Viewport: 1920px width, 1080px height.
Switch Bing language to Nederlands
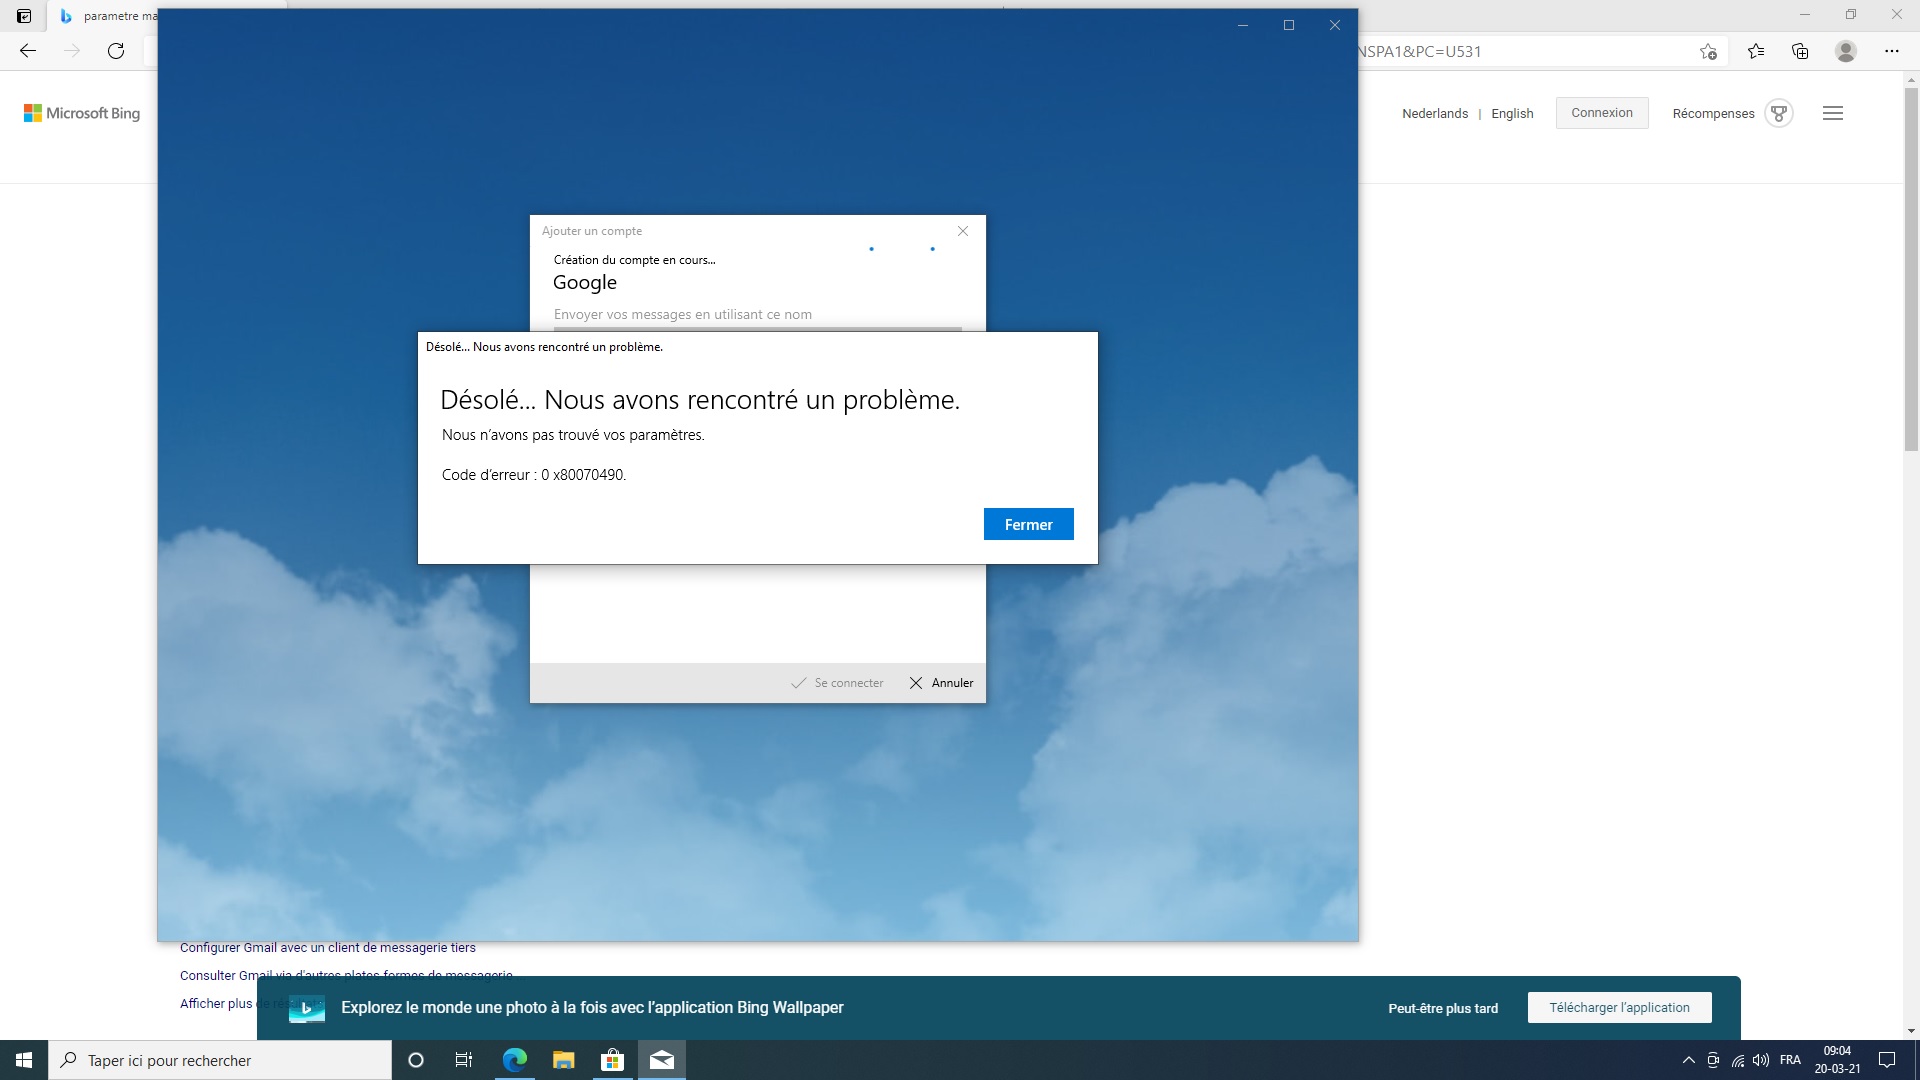1435,113
